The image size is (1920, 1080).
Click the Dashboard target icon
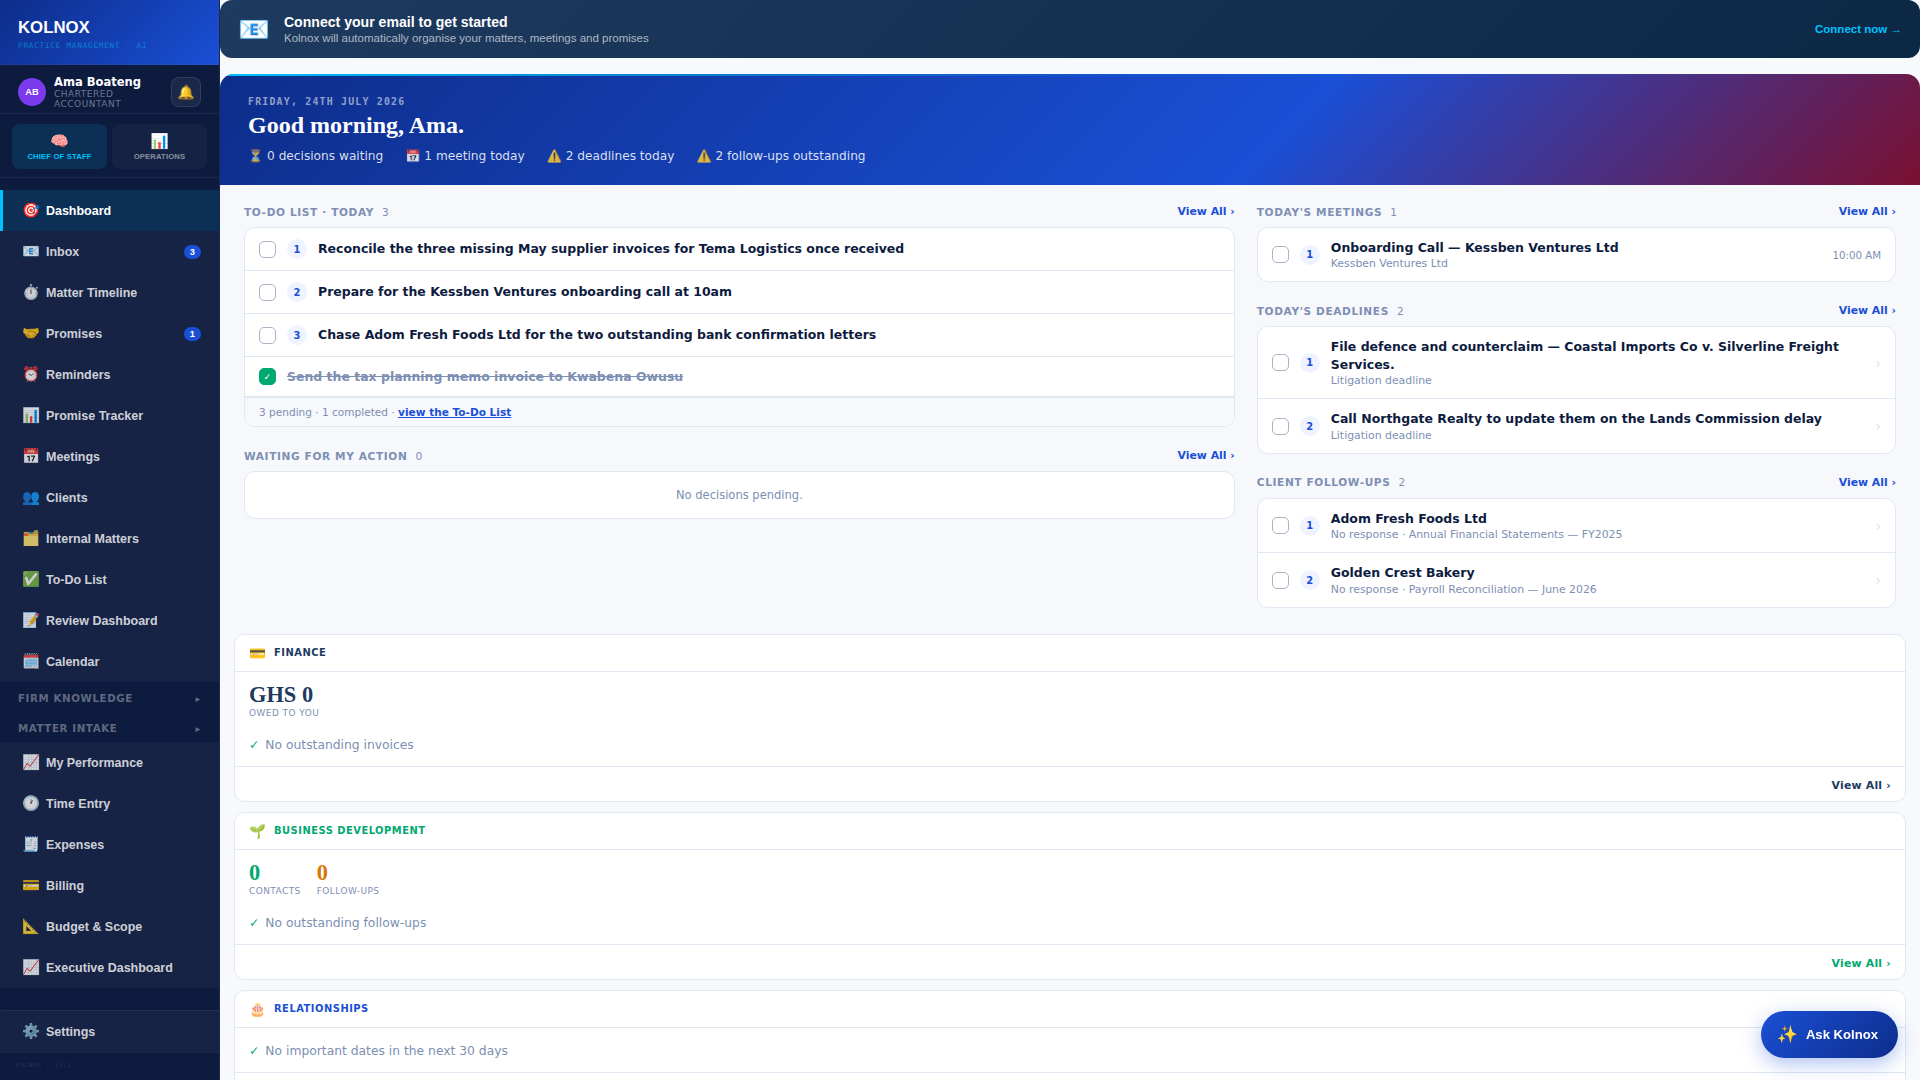click(x=31, y=210)
